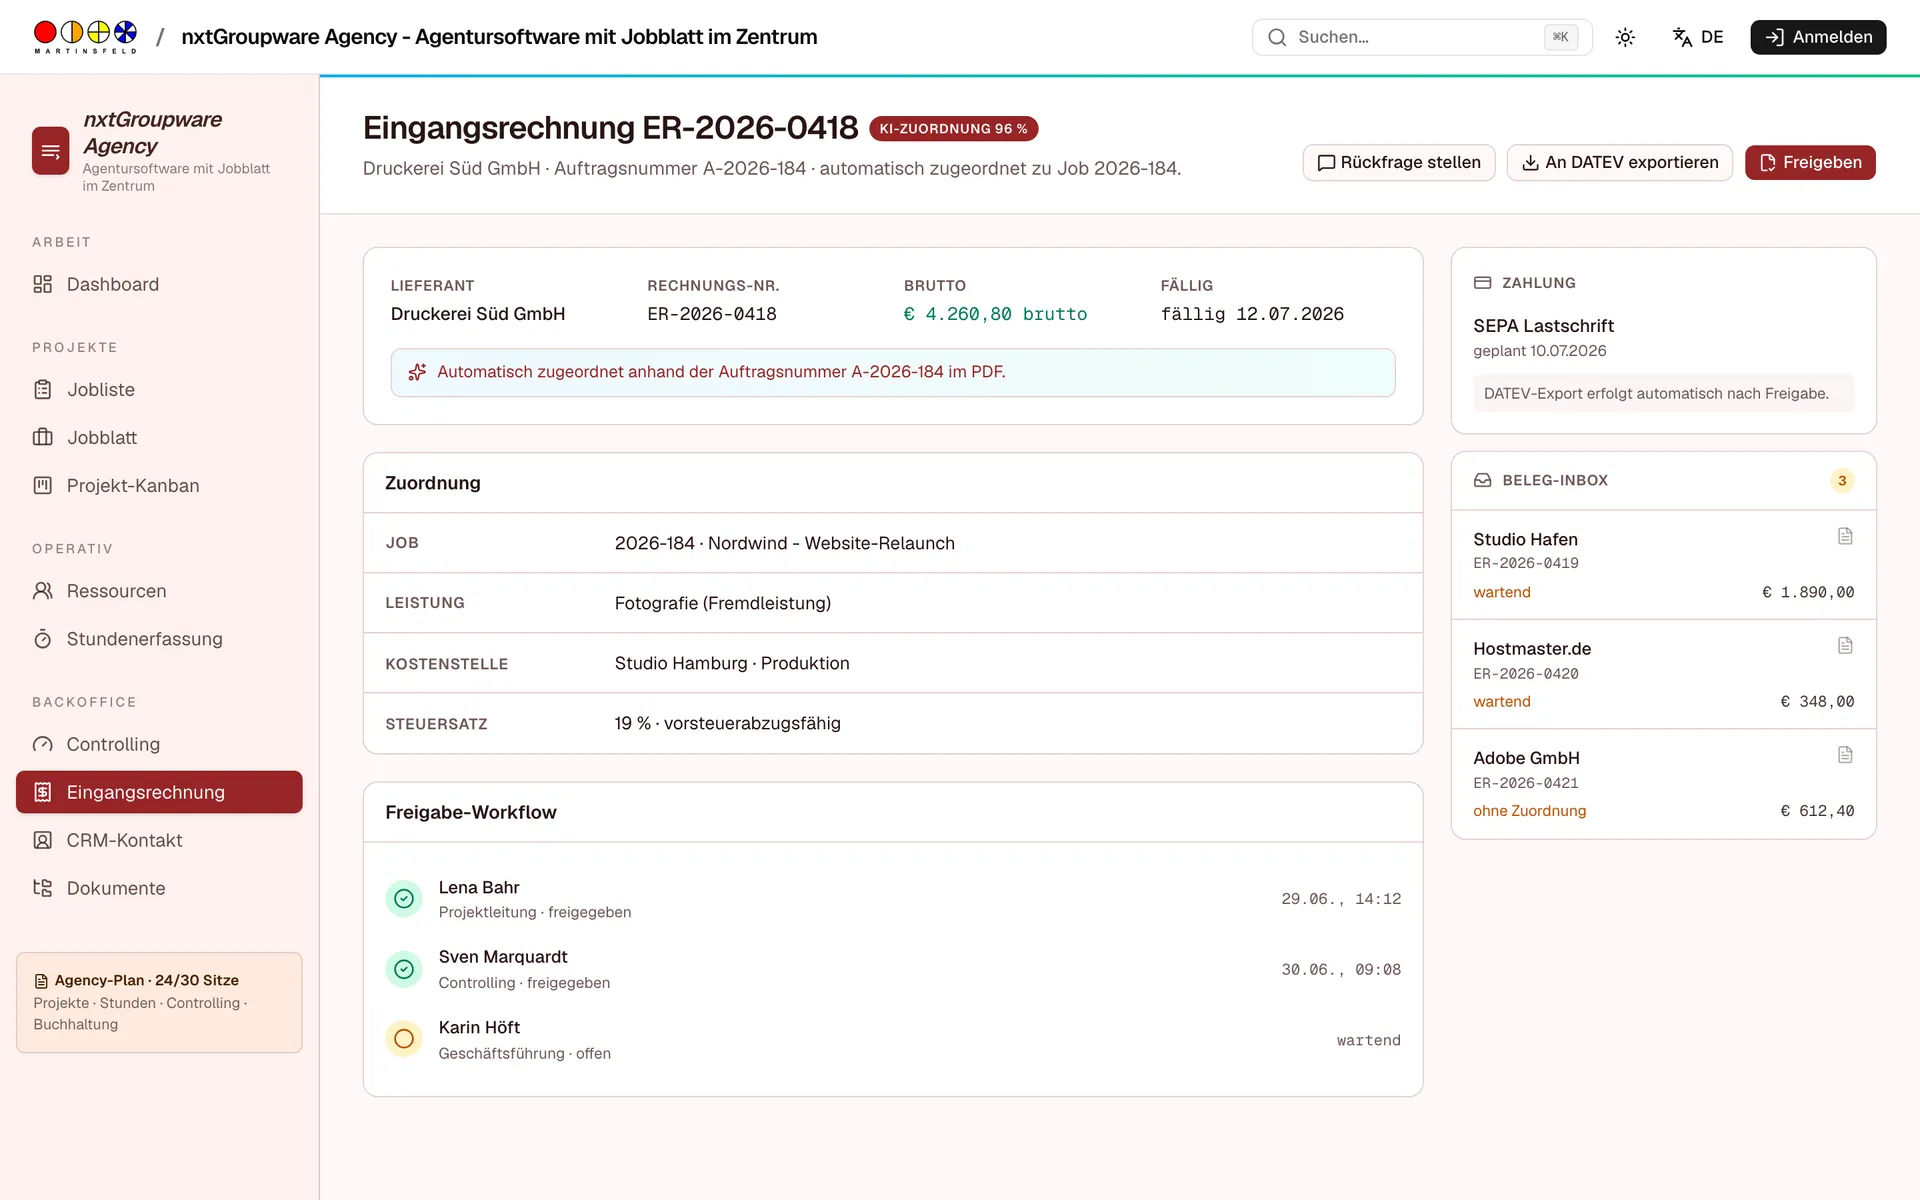Click An DATEV exportieren button
This screenshot has height=1200, width=1920.
(1620, 163)
